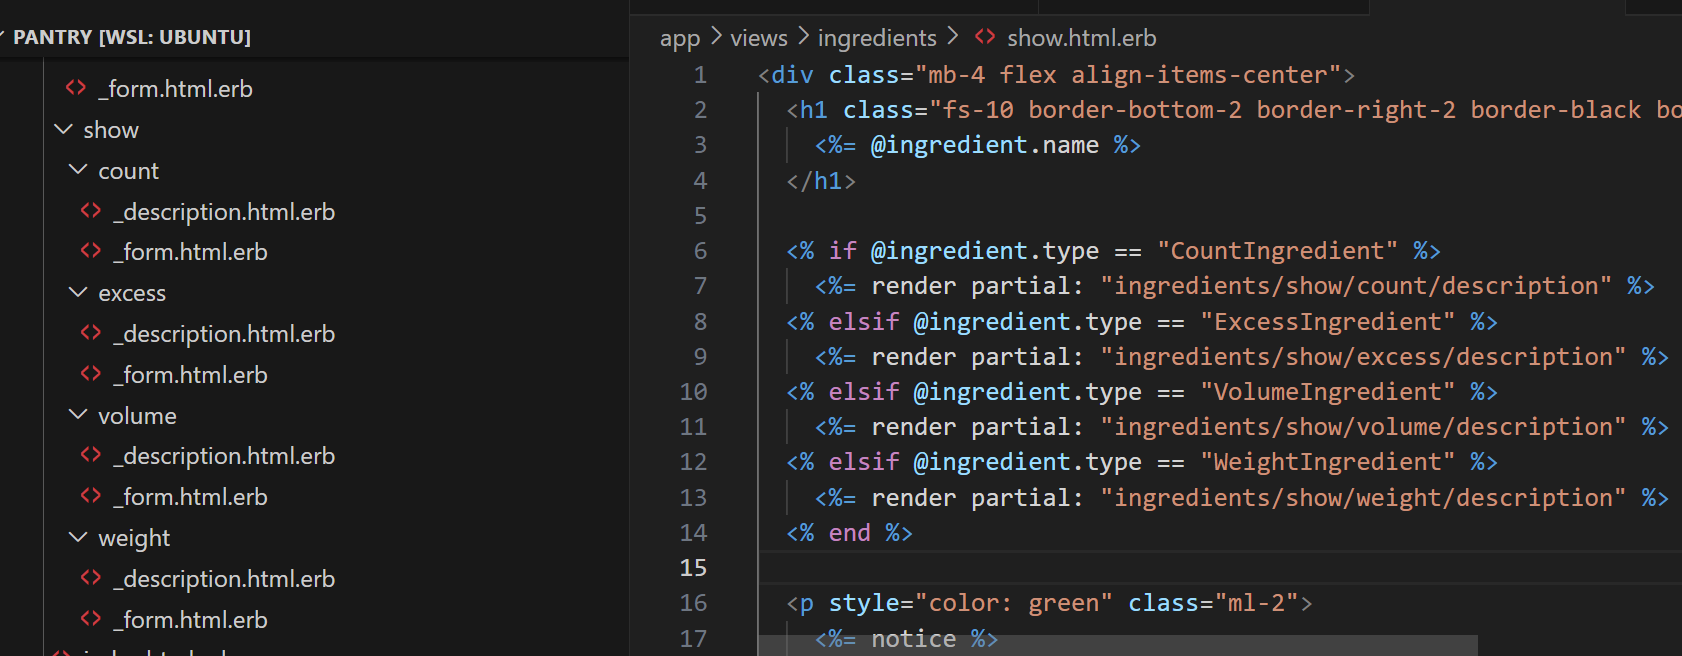Click the views breadcrumb segment
This screenshot has width=1682, height=656.
click(759, 38)
